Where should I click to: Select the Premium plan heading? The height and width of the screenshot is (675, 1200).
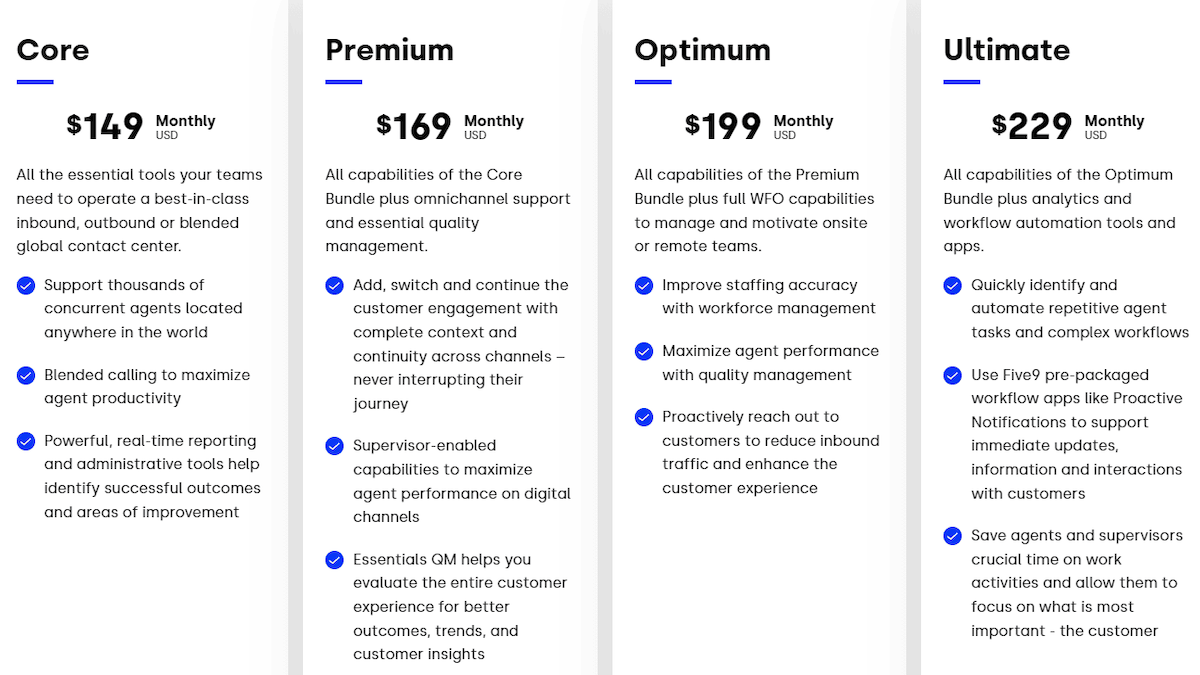[389, 50]
